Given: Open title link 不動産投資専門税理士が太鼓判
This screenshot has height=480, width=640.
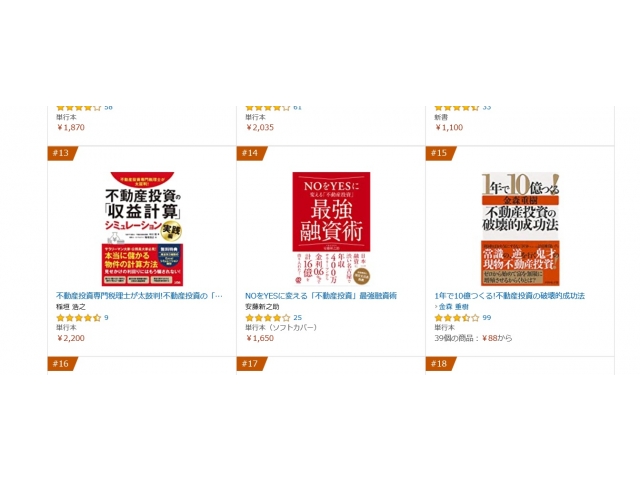Looking at the screenshot, I should (x=139, y=296).
